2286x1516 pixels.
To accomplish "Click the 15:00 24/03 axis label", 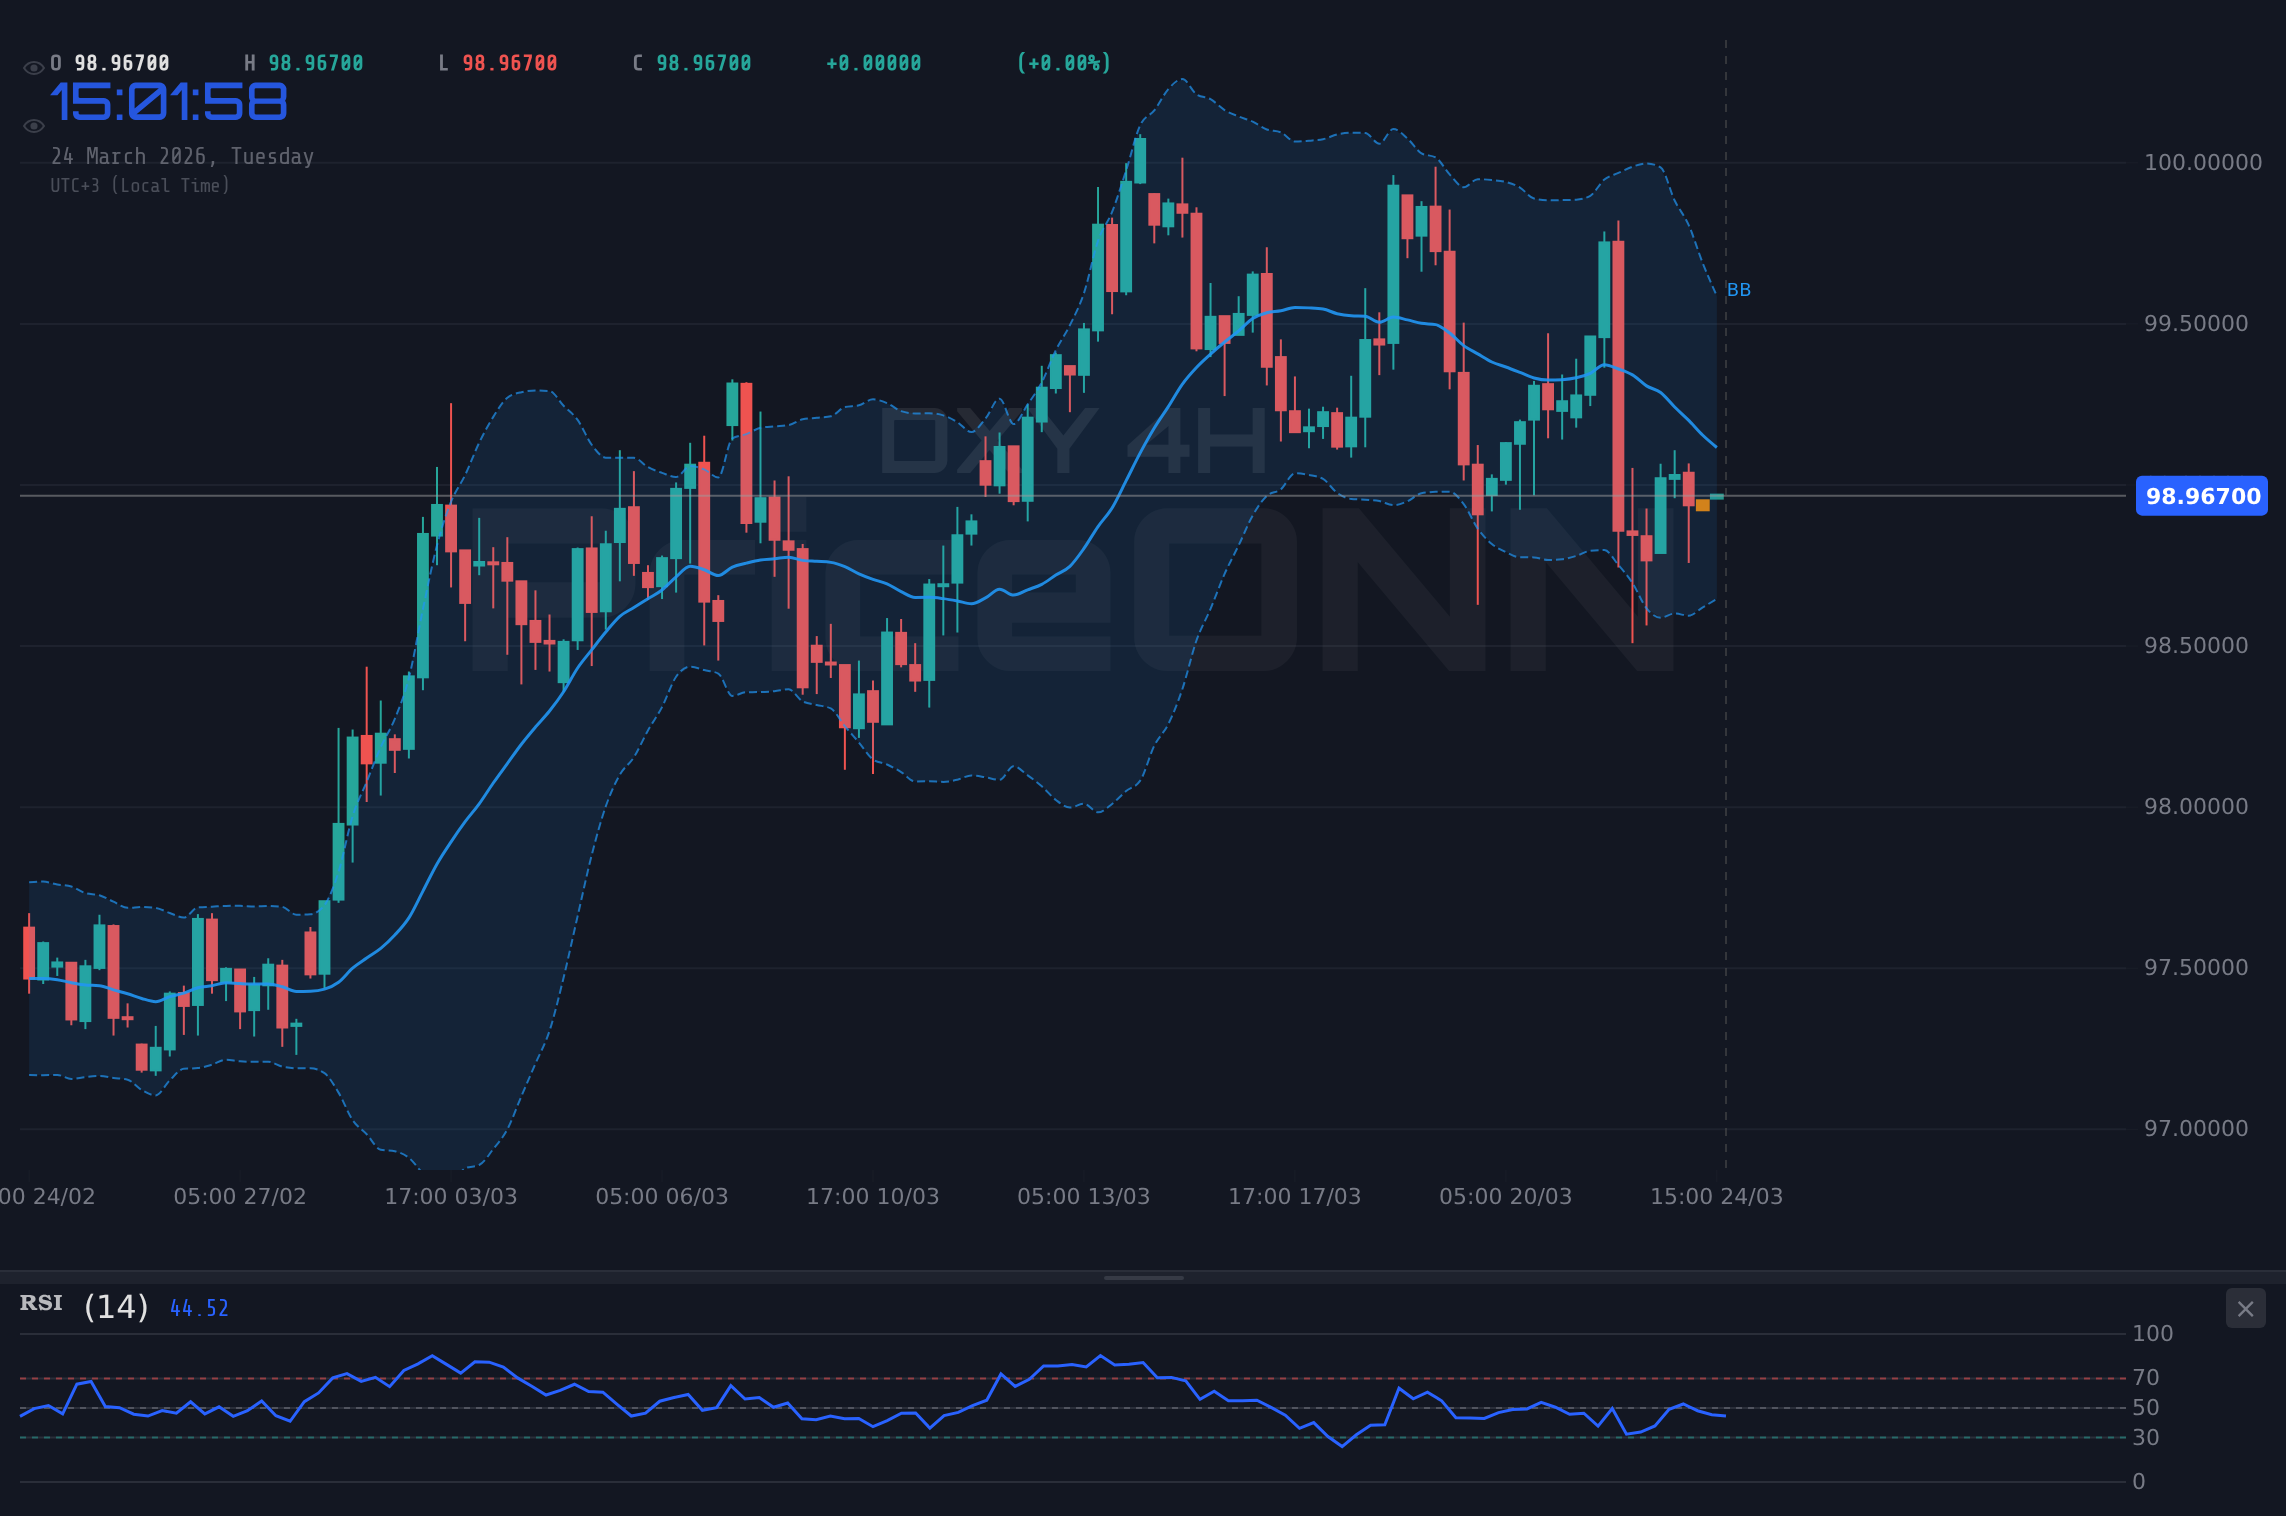I will (1720, 1195).
